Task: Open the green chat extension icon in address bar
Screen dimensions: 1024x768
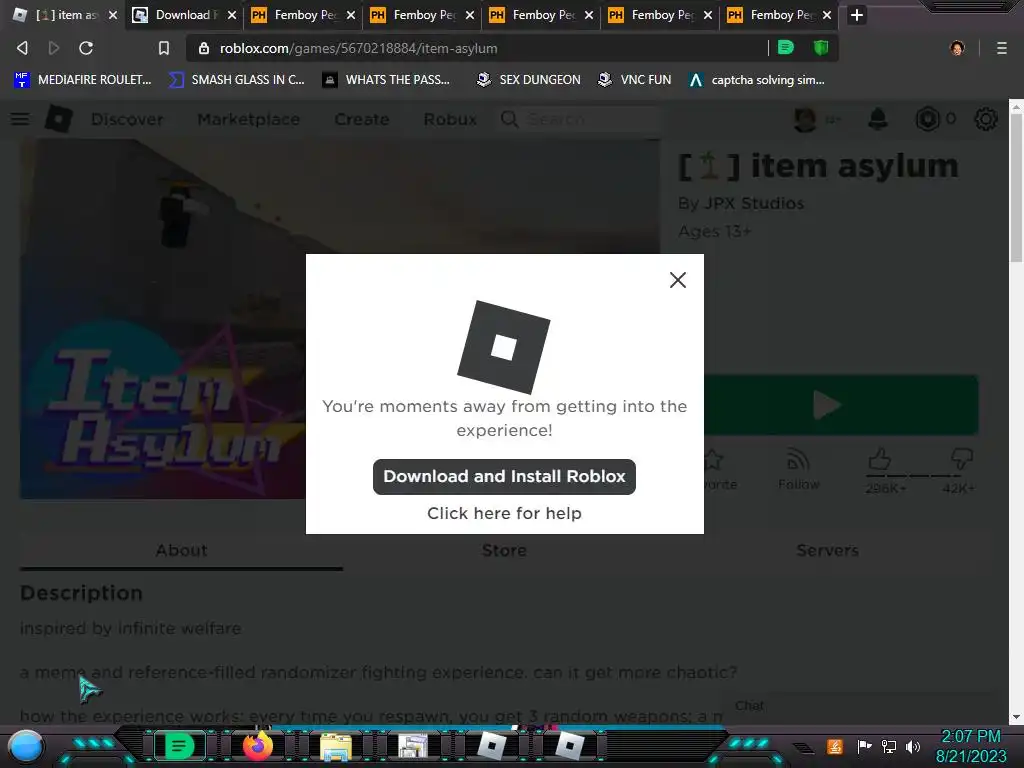Action: [786, 47]
